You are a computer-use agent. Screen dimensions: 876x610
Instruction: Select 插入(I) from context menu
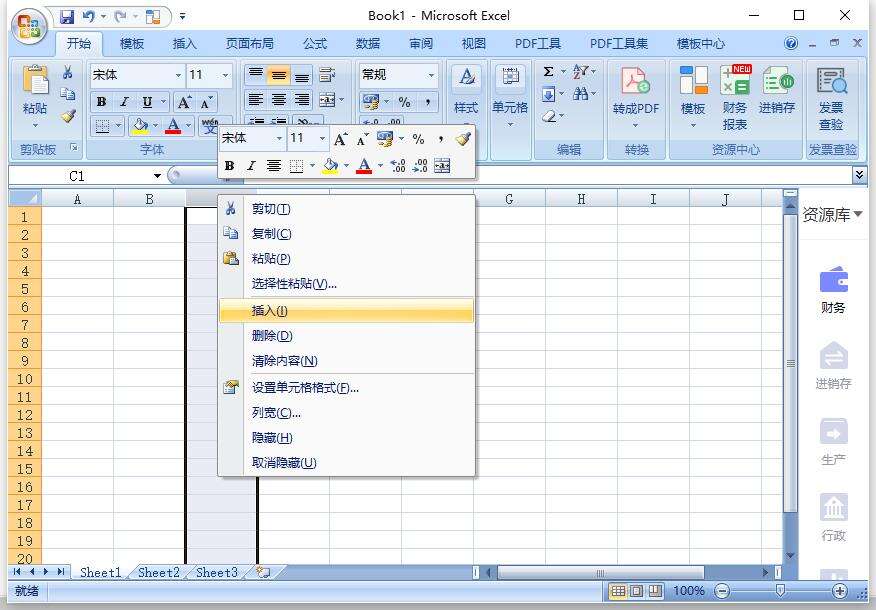pos(346,311)
